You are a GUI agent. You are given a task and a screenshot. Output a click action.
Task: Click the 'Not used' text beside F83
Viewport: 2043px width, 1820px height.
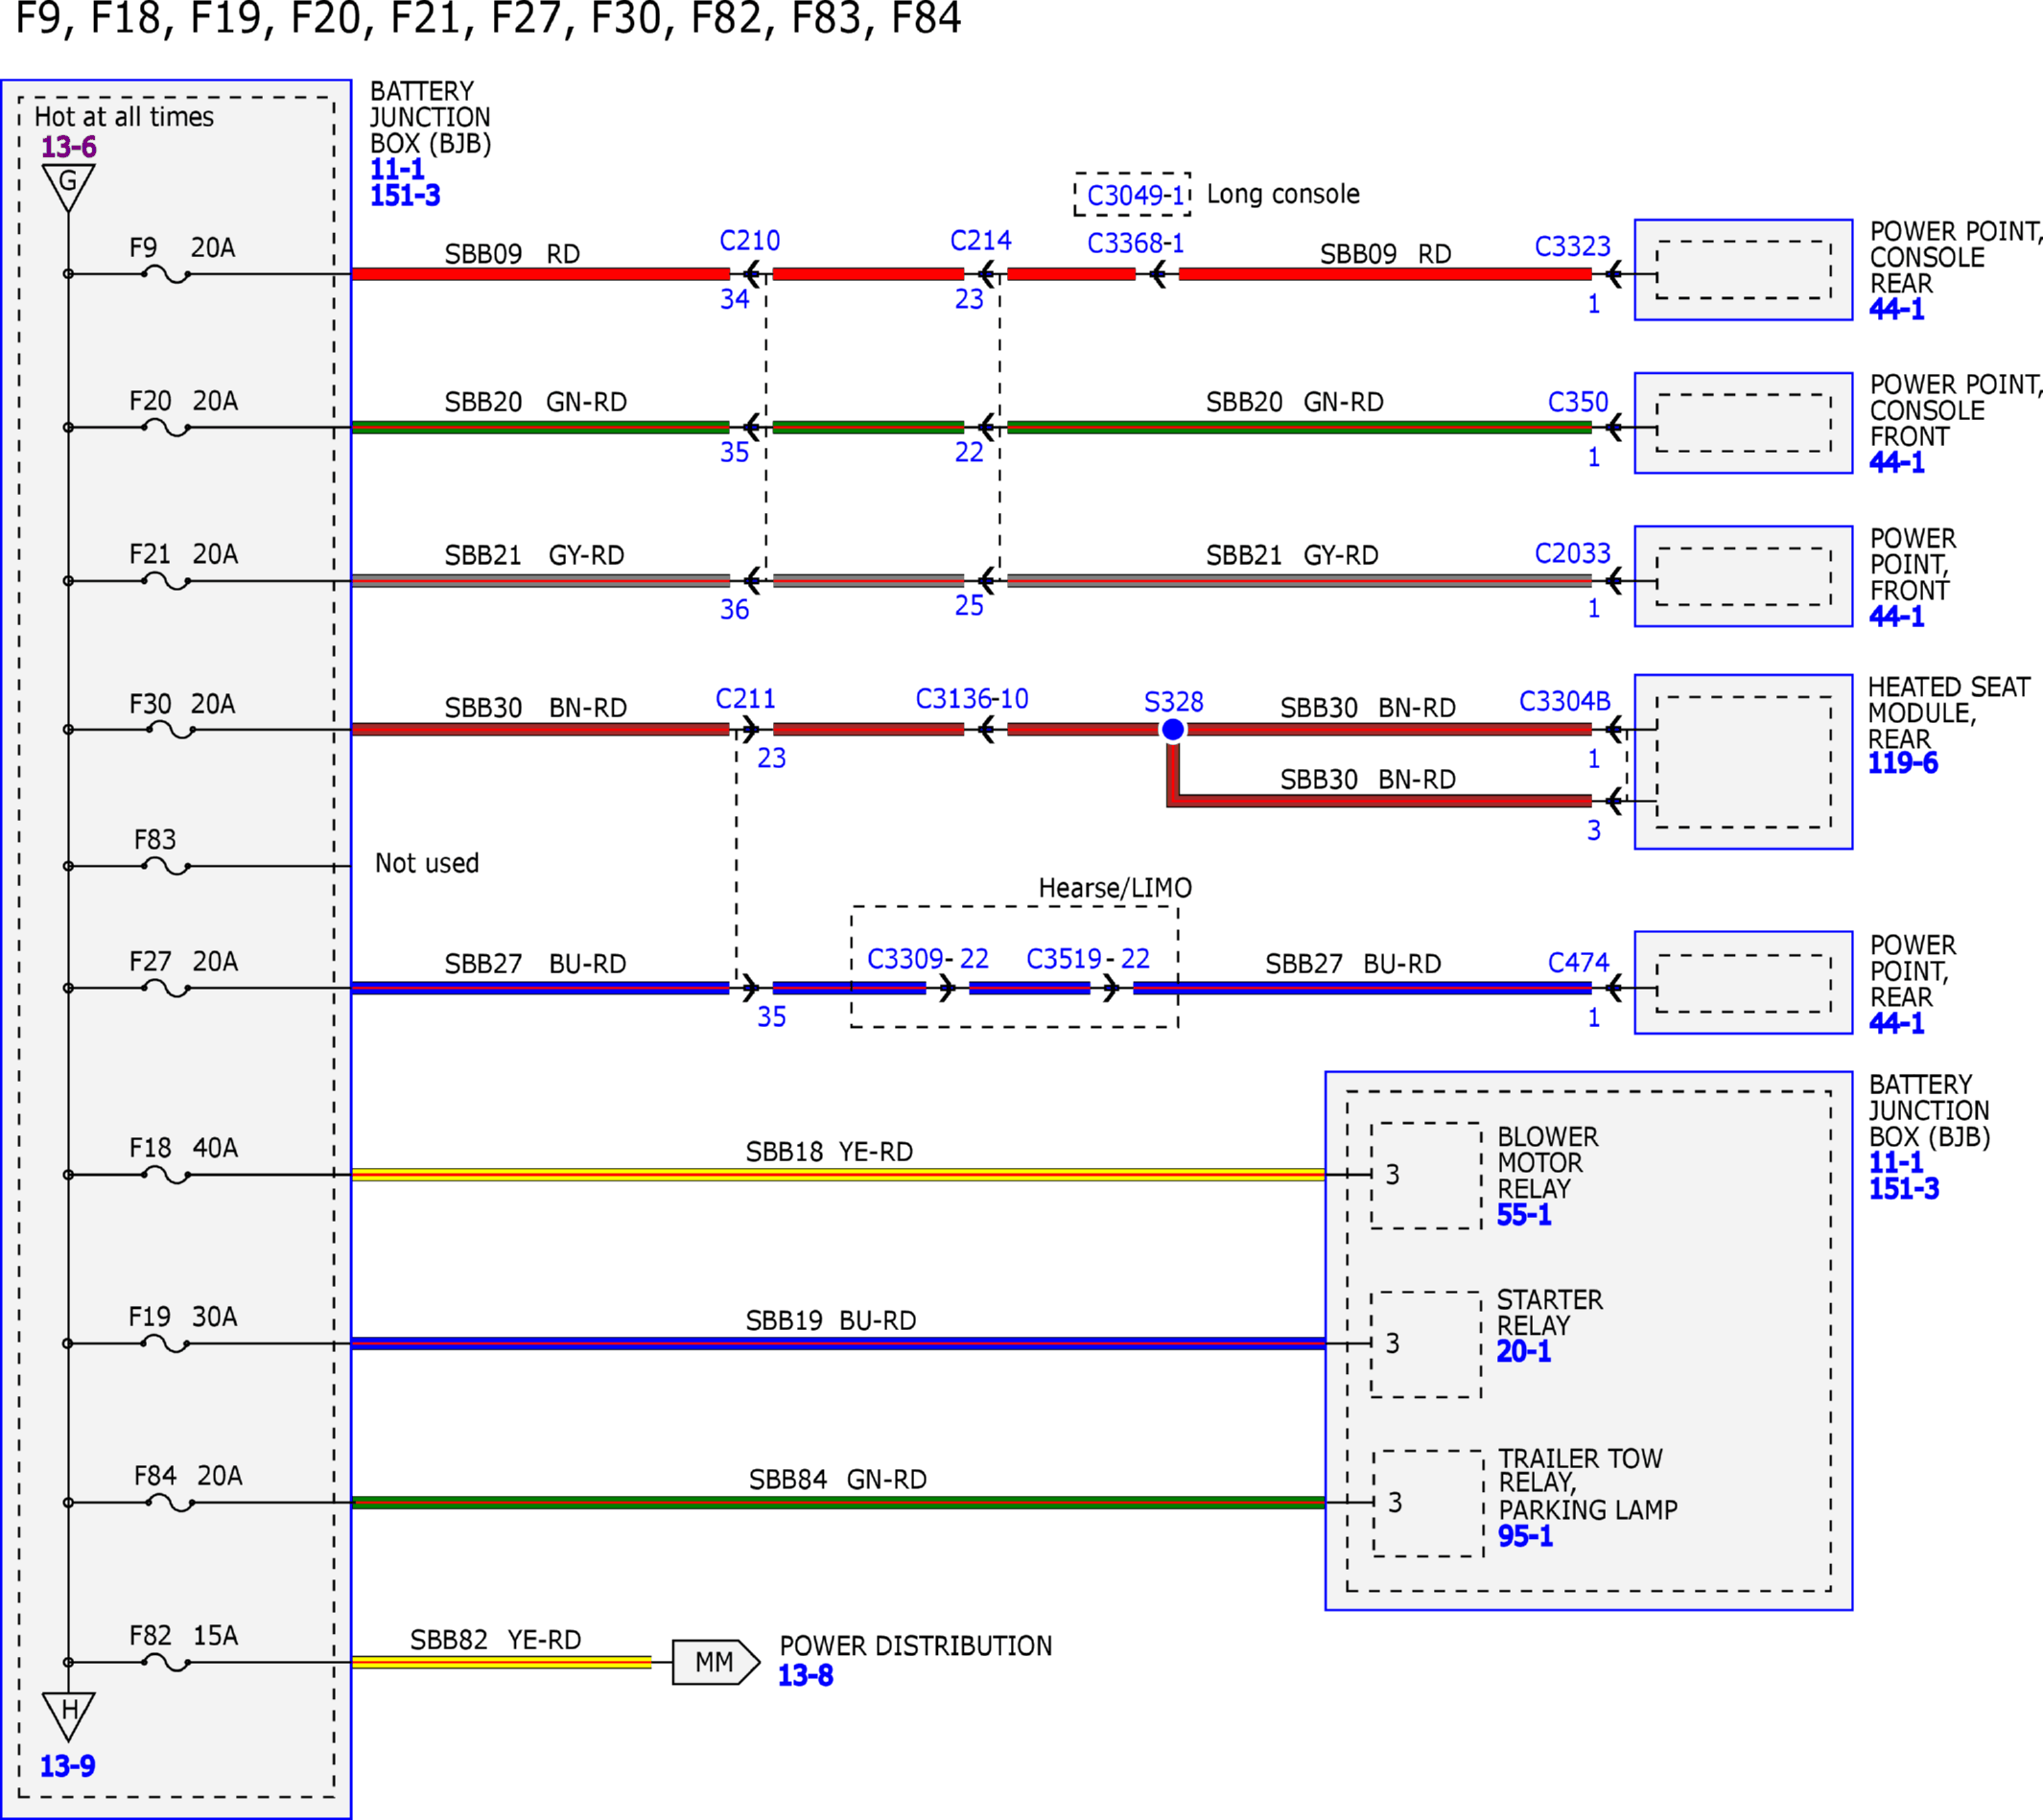pyautogui.click(x=427, y=863)
